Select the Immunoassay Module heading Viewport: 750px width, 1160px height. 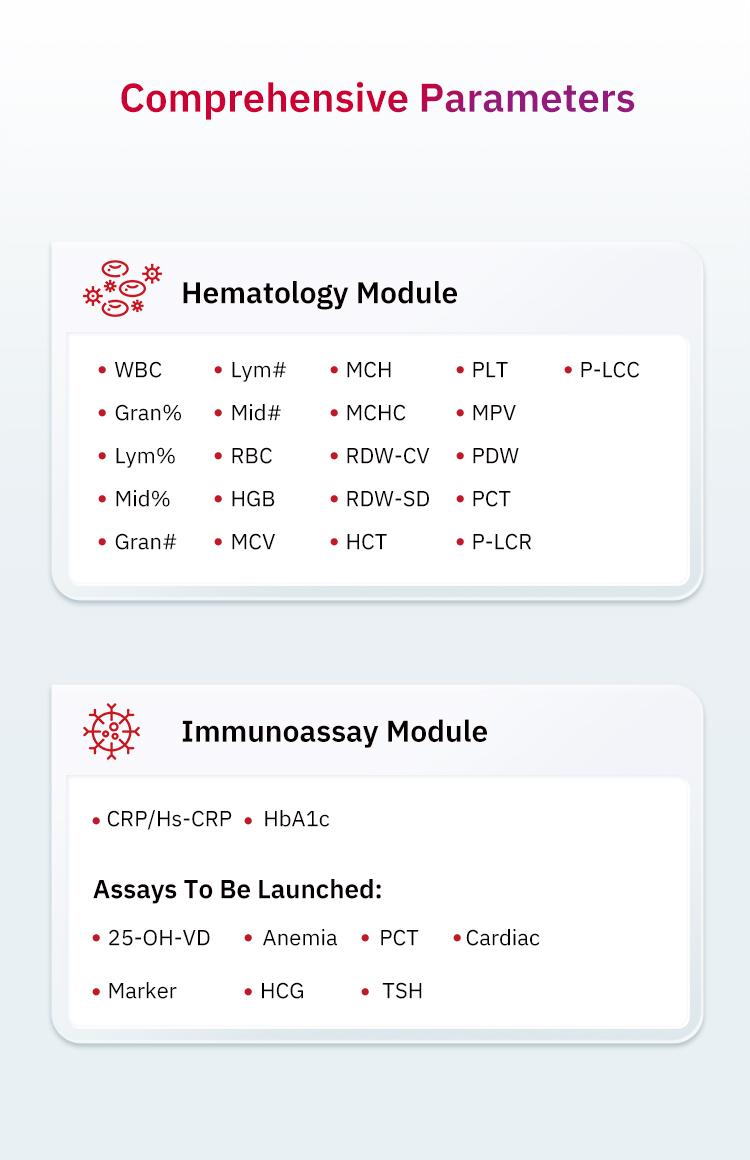point(334,731)
